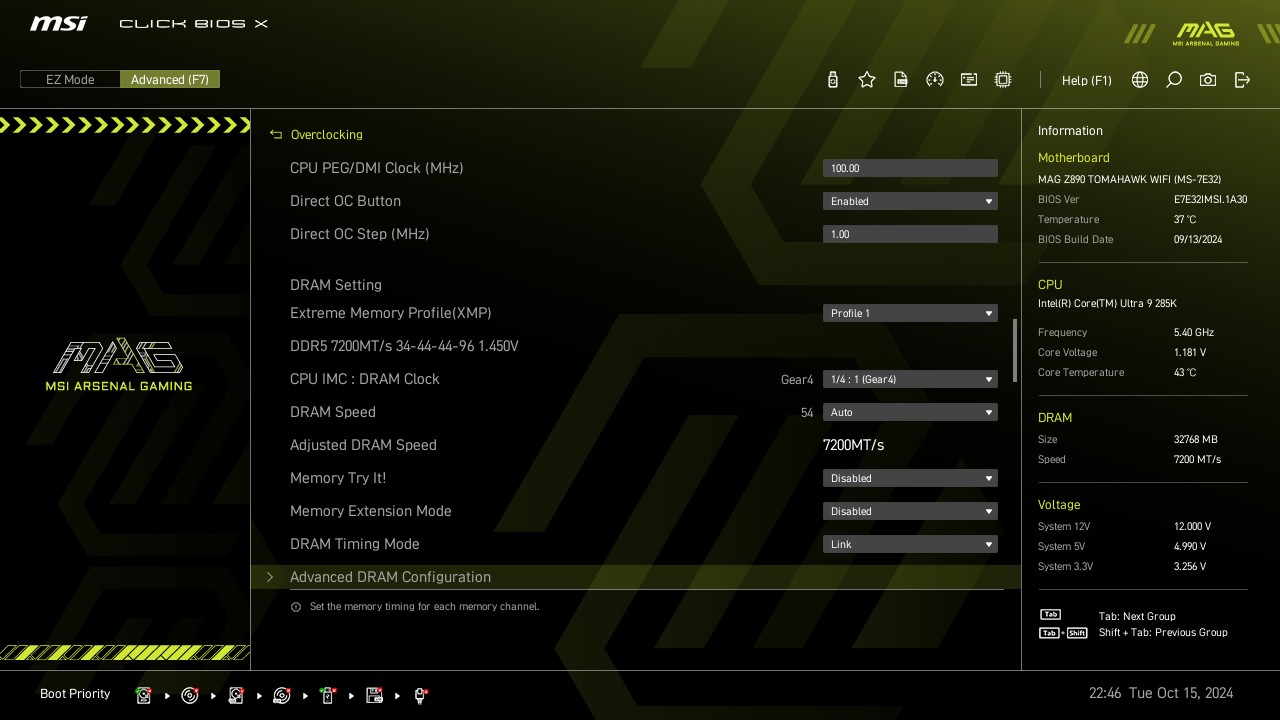This screenshot has width=1280, height=720.
Task: Expand Advanced DRAM Configuration submenu
Action: [390, 577]
